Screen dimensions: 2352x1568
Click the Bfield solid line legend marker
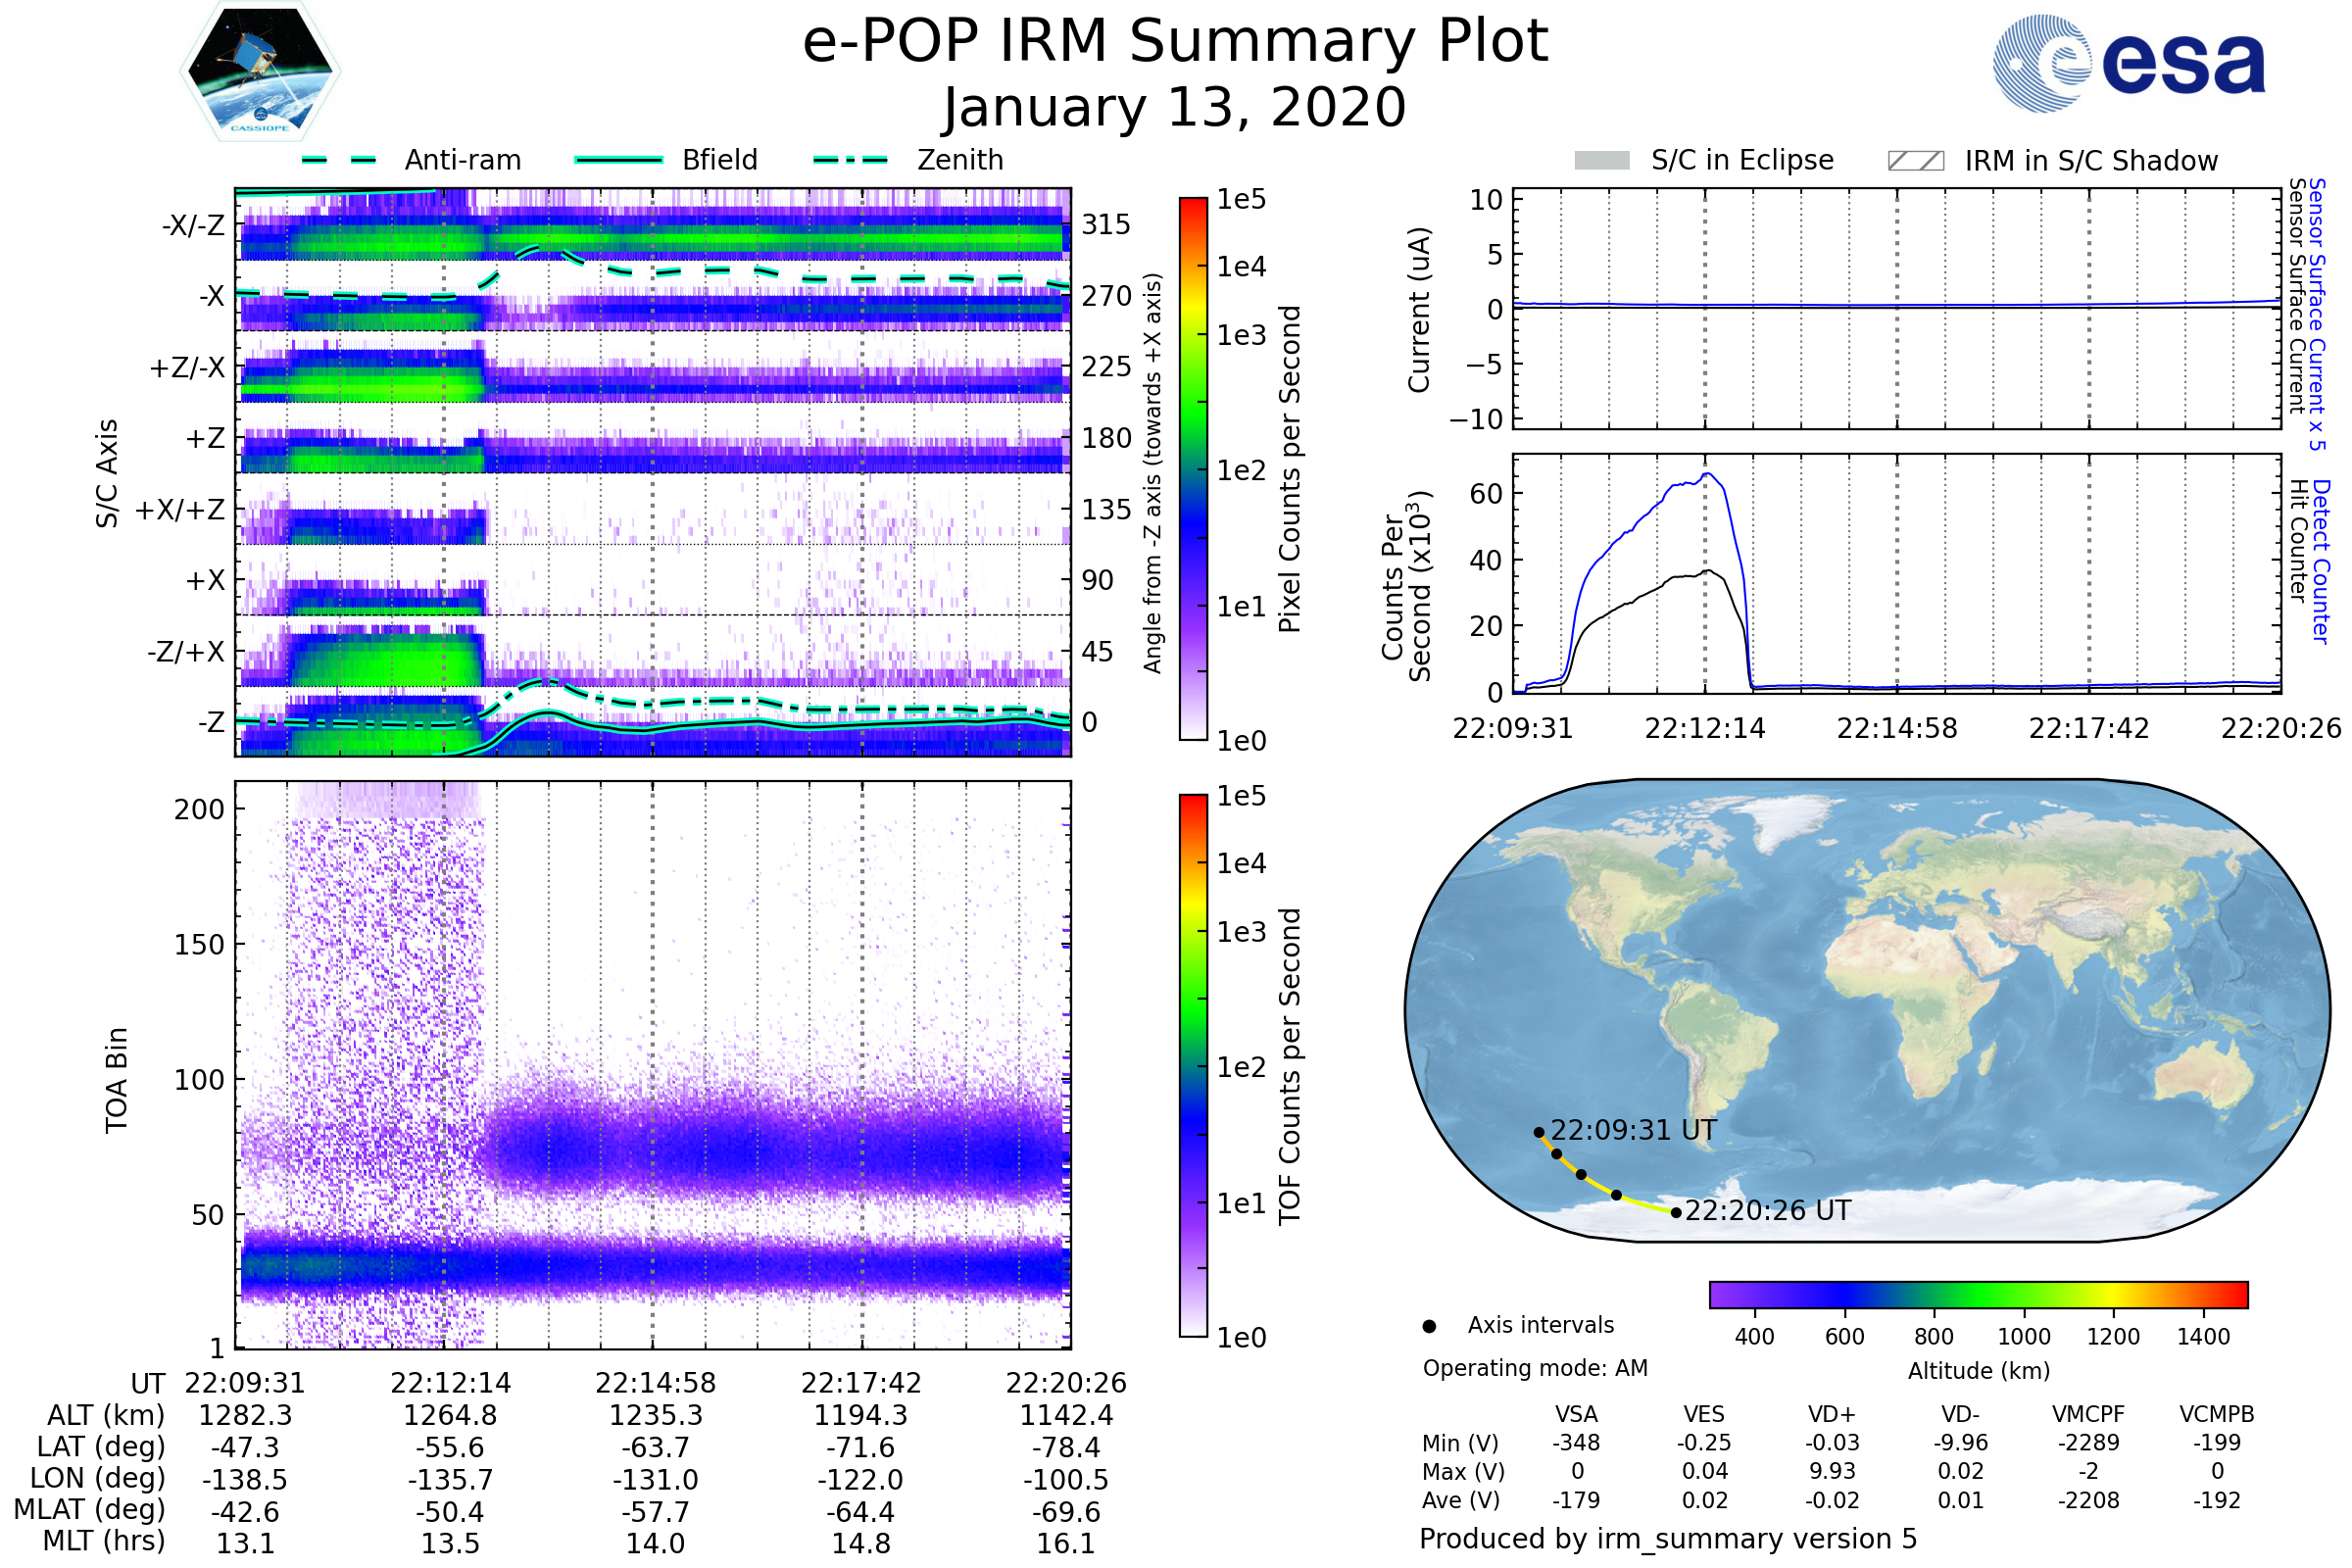click(x=619, y=160)
